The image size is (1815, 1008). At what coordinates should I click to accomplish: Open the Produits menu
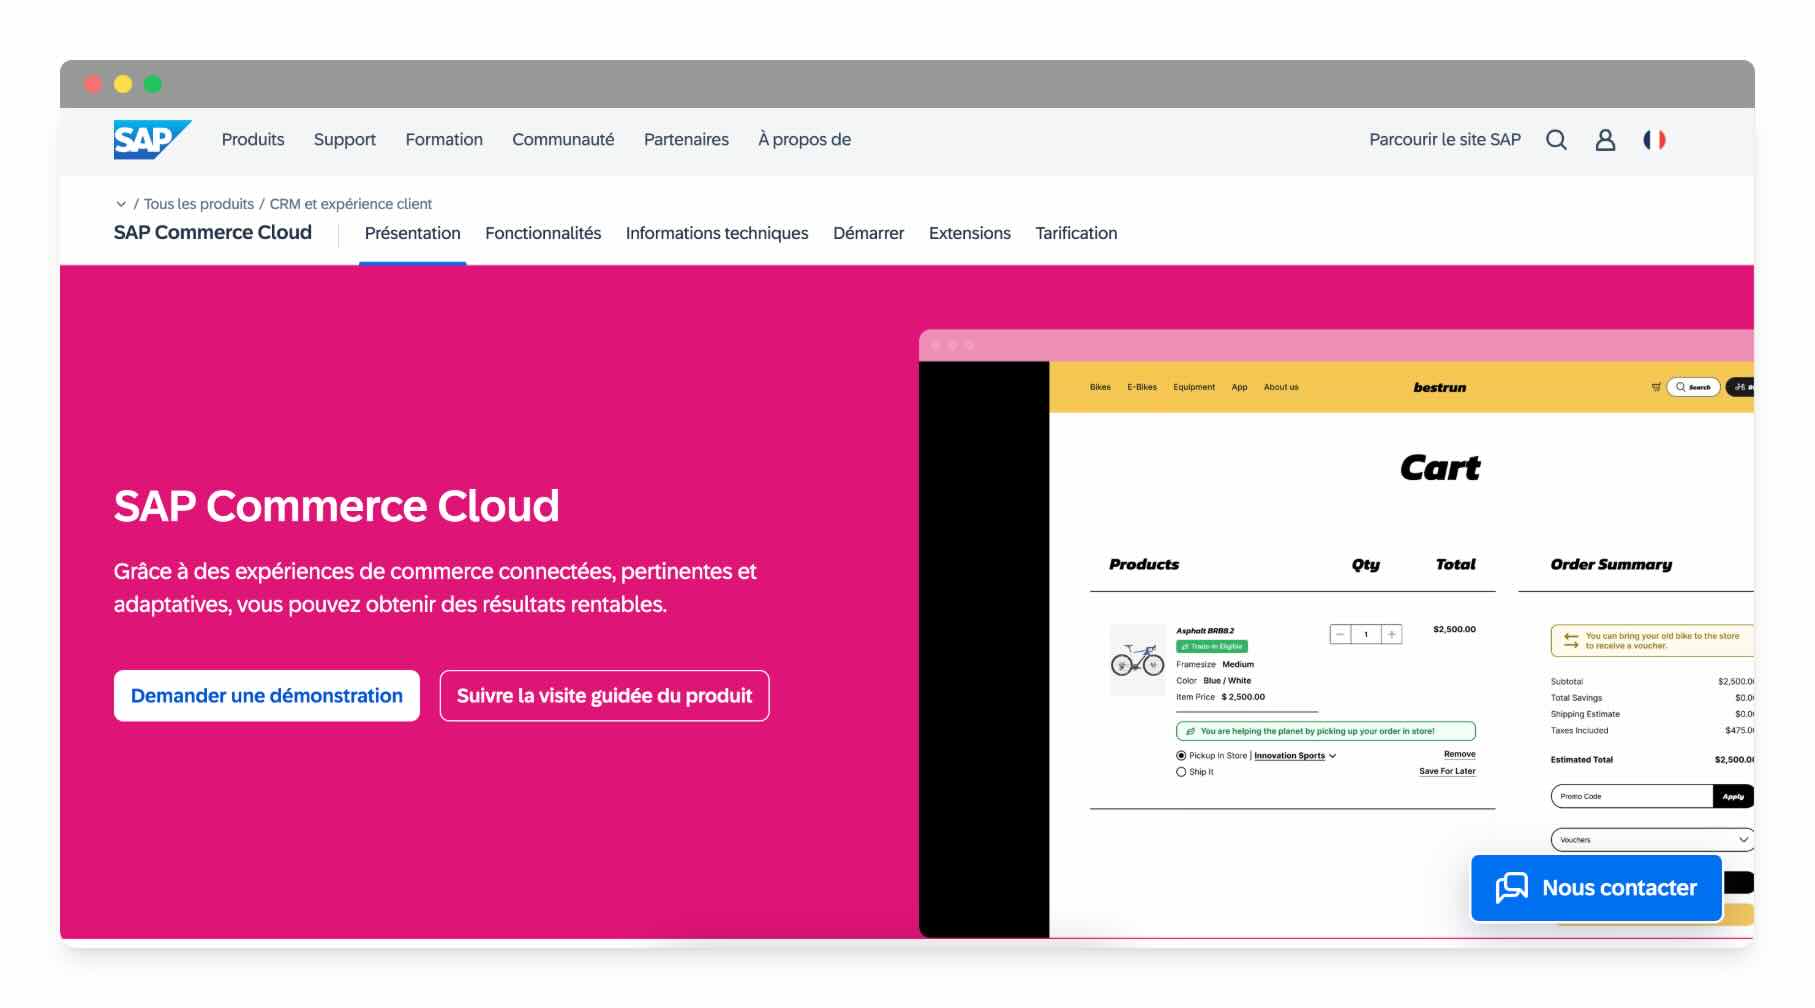coord(253,140)
